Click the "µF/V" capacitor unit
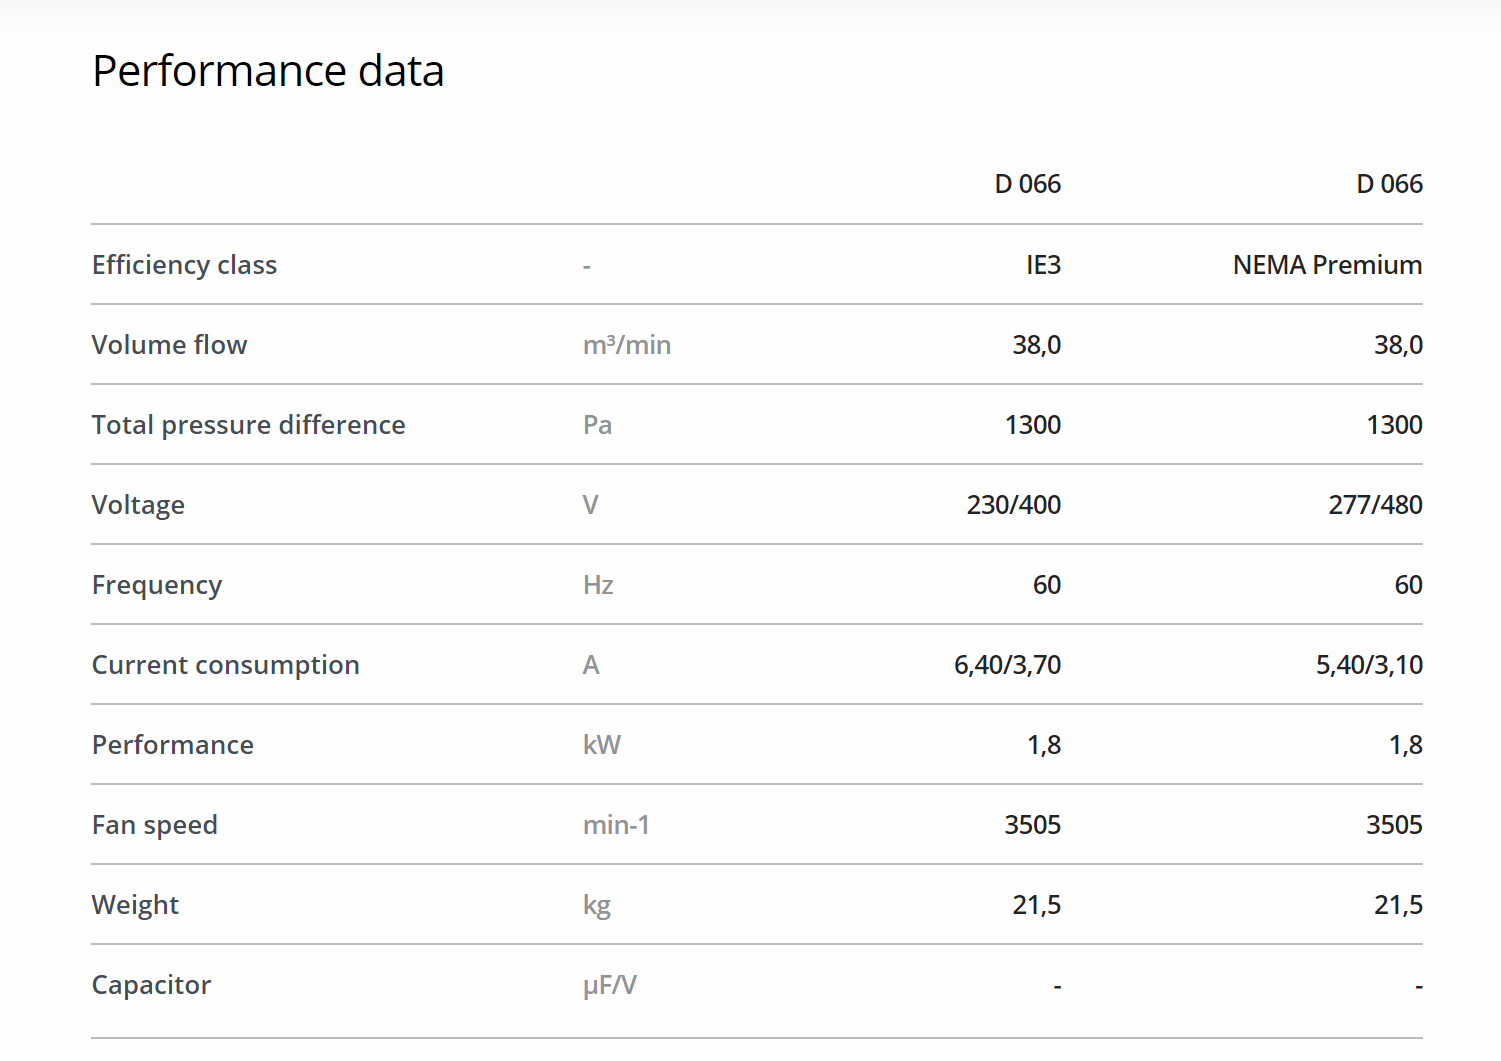 609,985
